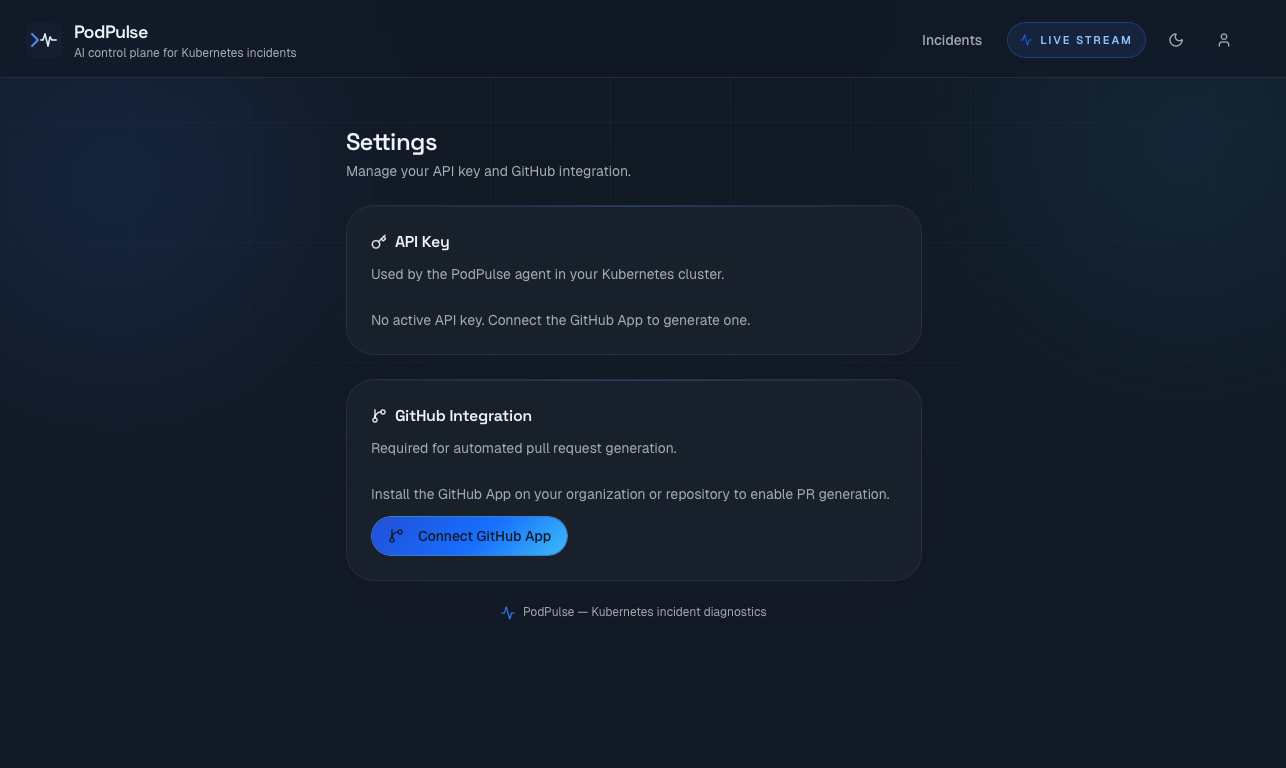This screenshot has width=1286, height=768.
Task: Click the key icon in API Key section
Action: click(x=378, y=241)
